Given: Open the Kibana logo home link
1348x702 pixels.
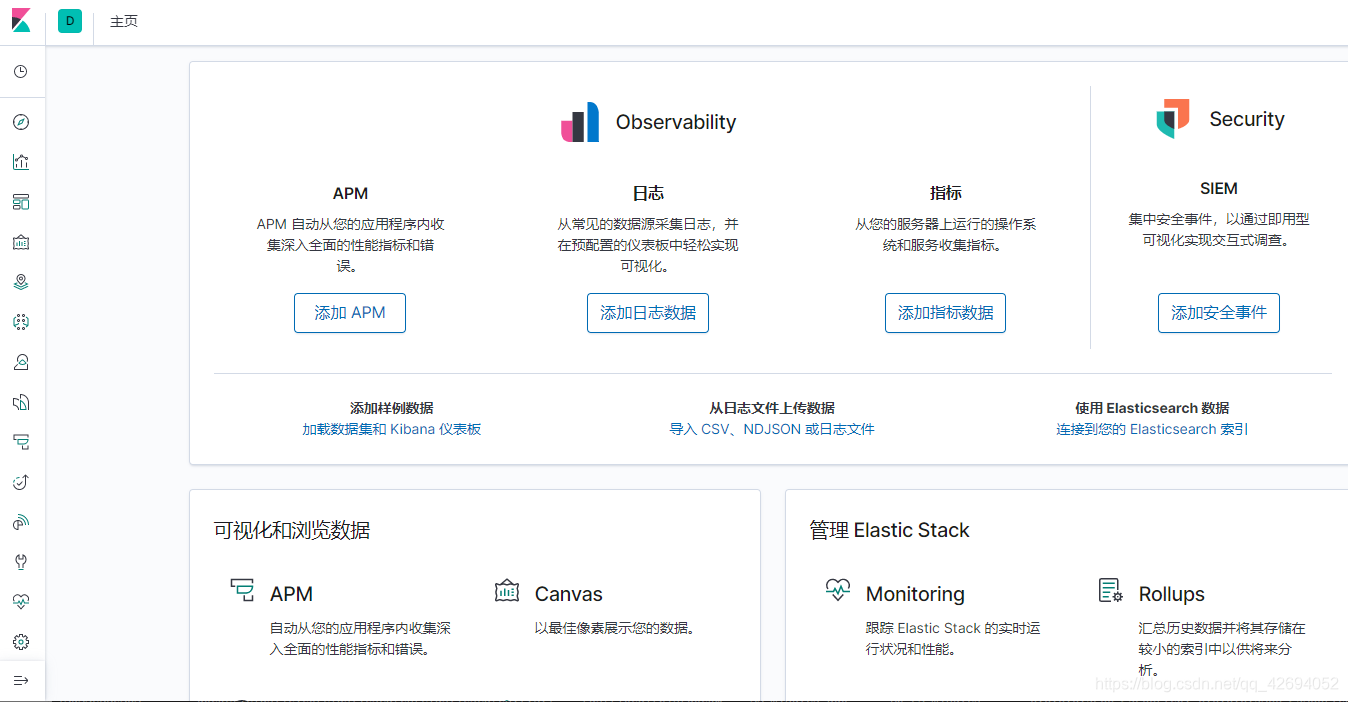Looking at the screenshot, I should [21, 21].
